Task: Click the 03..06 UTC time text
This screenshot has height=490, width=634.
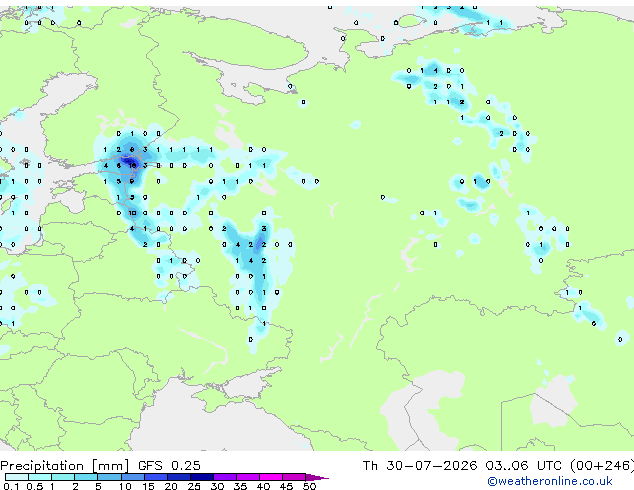Action: click(523, 466)
